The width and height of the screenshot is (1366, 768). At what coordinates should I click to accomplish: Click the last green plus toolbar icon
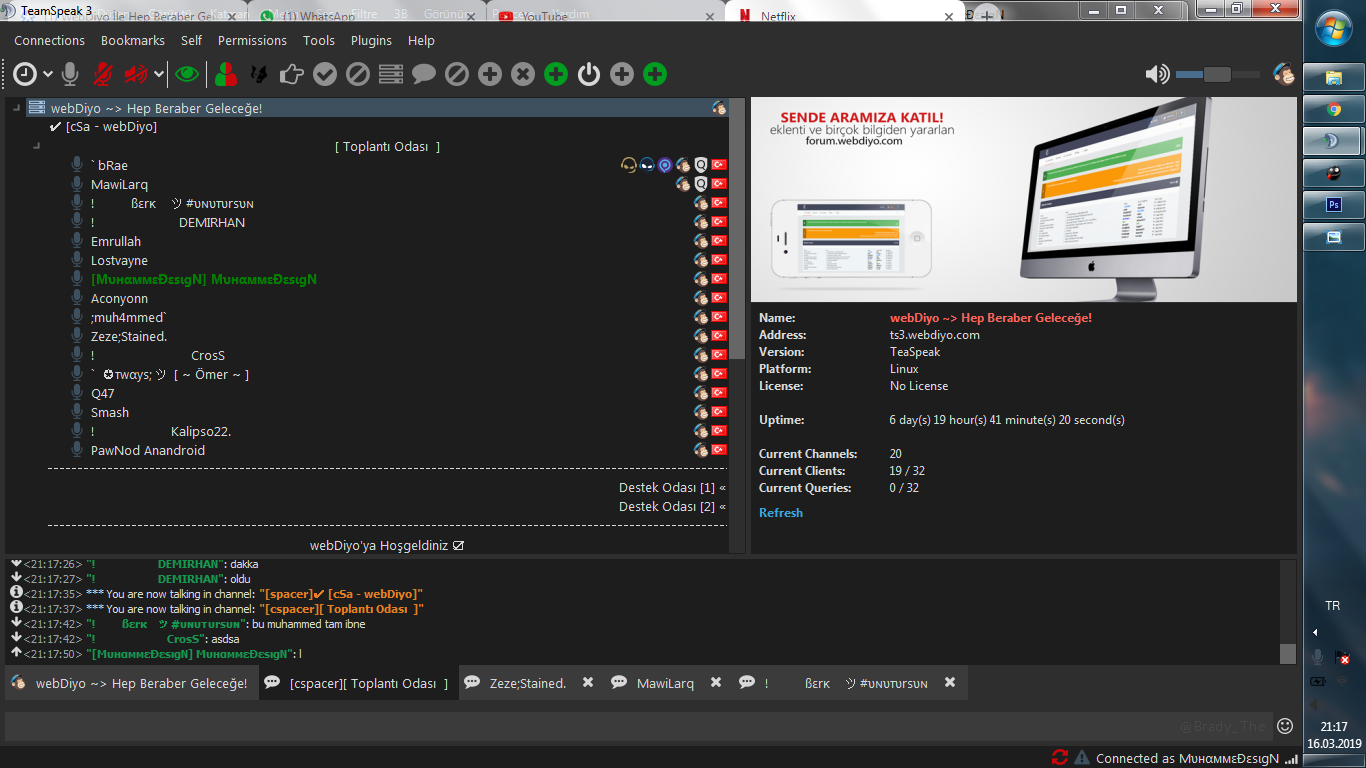click(x=655, y=74)
